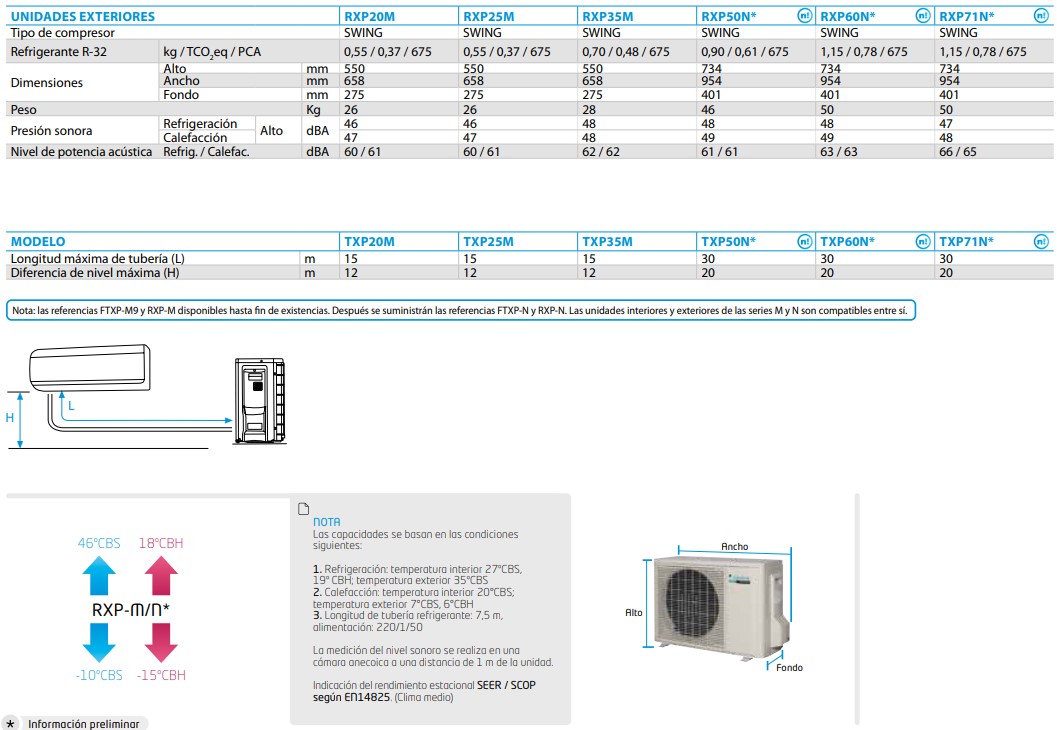Click the L pipe length label in diagram
Screen dimensions: 1057x730
71,406
